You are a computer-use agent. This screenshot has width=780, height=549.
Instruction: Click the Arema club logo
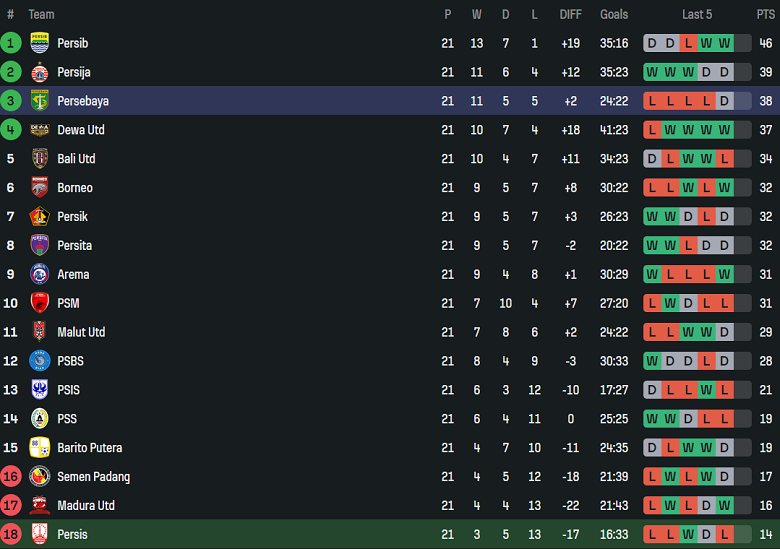click(x=40, y=274)
